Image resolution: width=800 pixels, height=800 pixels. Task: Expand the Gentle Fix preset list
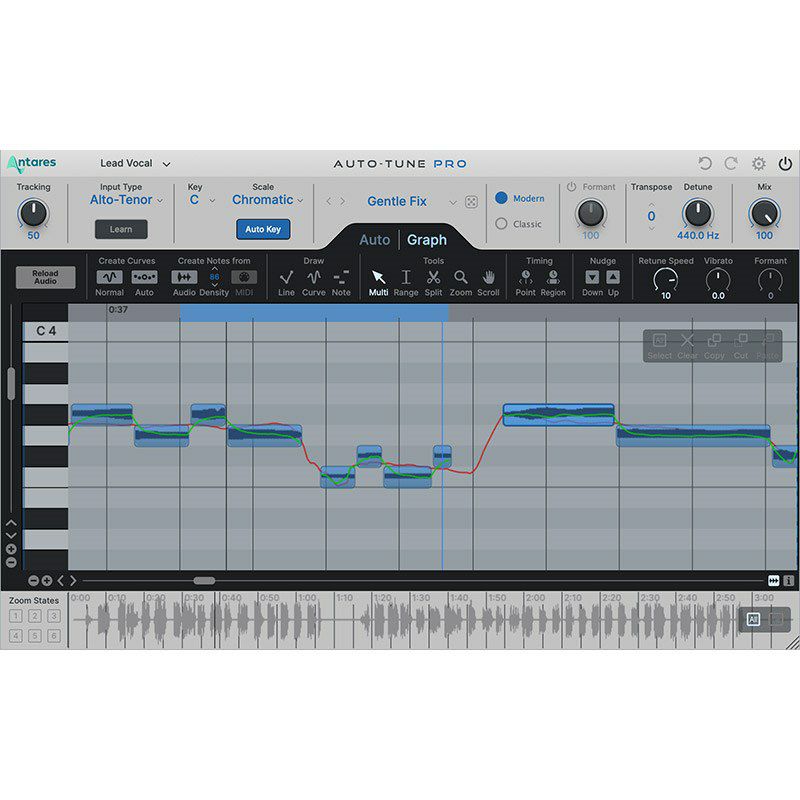tap(453, 203)
